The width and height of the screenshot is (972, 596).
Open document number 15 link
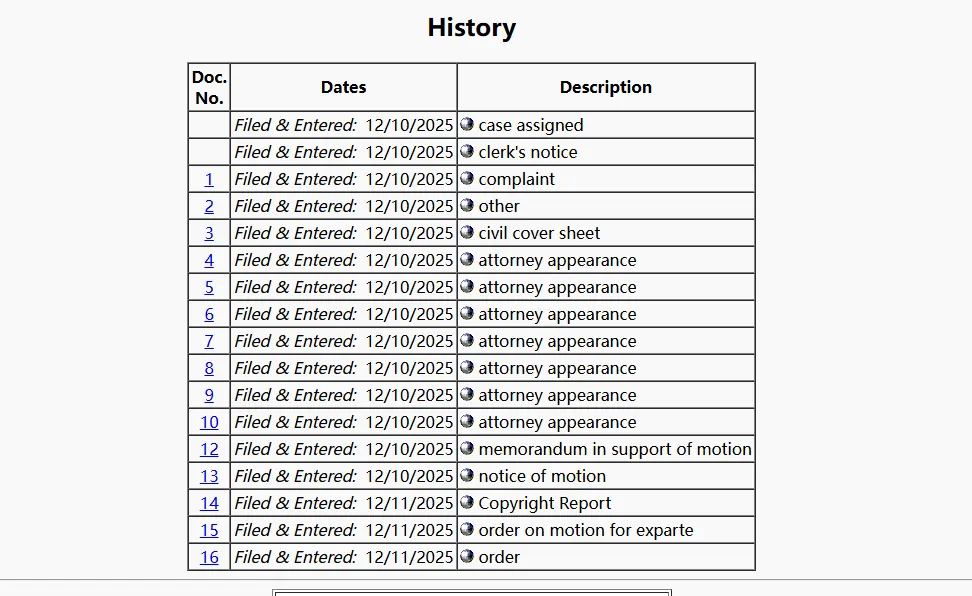point(209,531)
